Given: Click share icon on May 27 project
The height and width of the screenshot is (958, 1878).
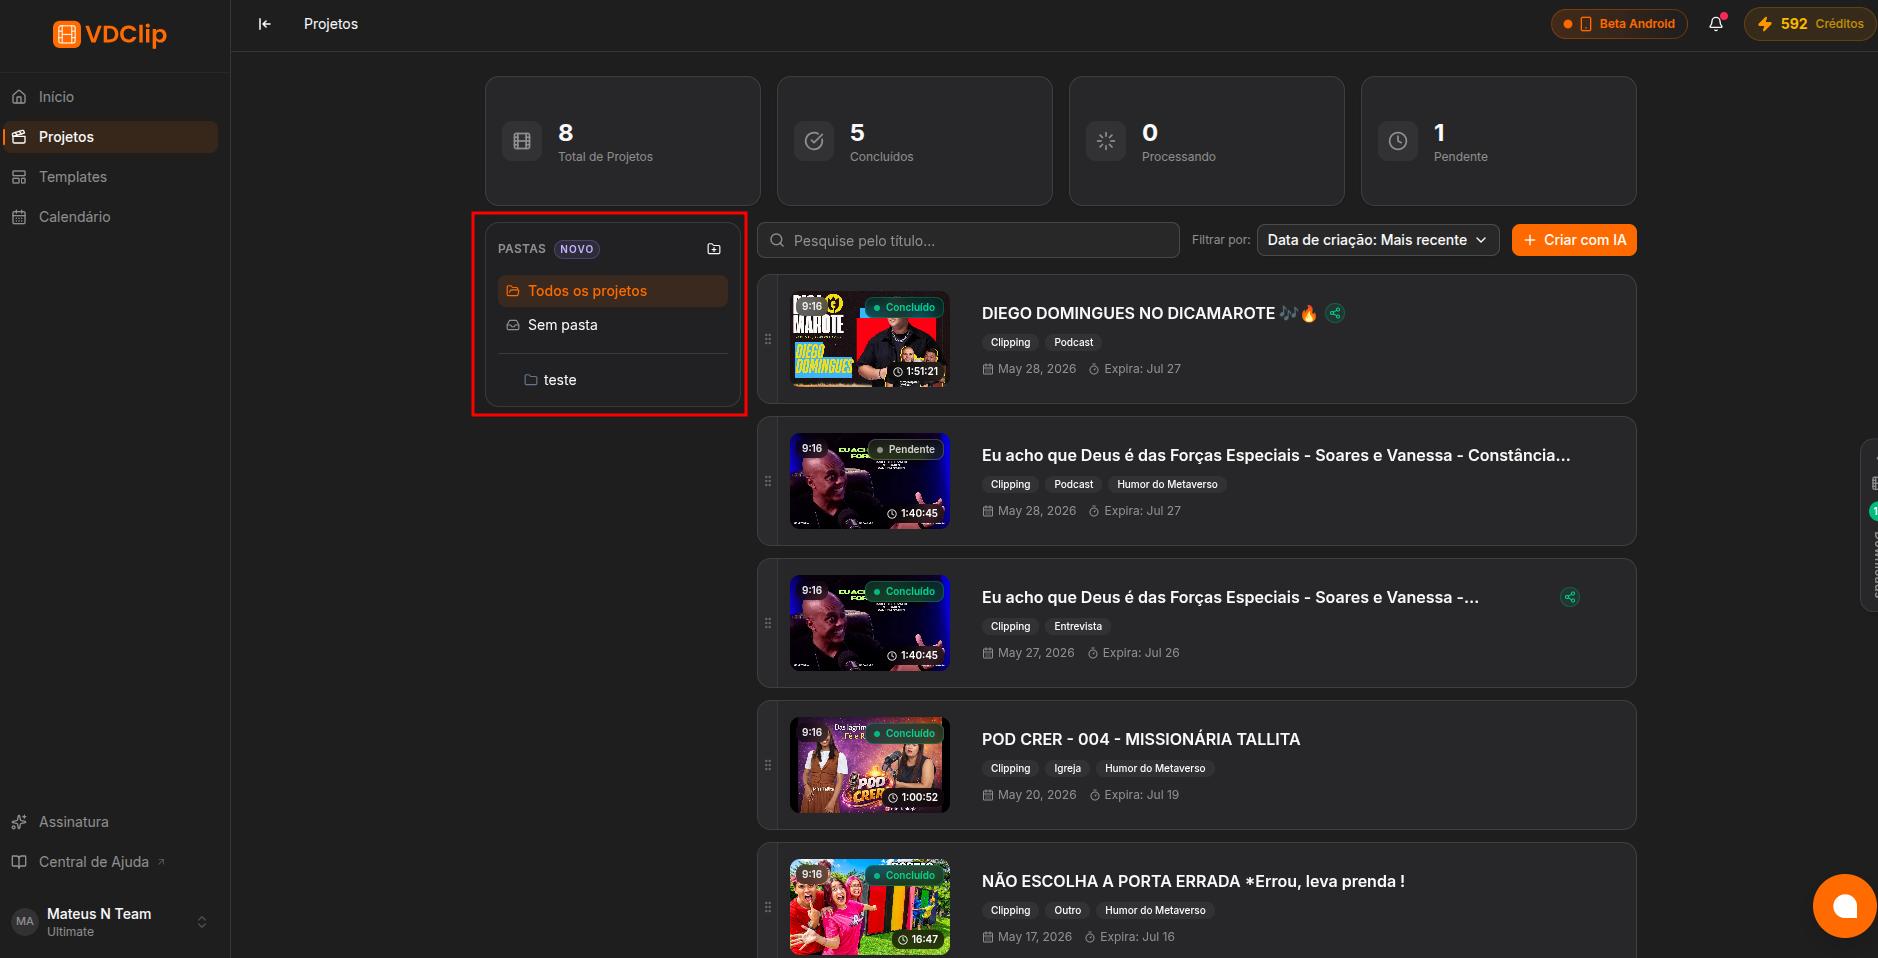Looking at the screenshot, I should pyautogui.click(x=1570, y=597).
